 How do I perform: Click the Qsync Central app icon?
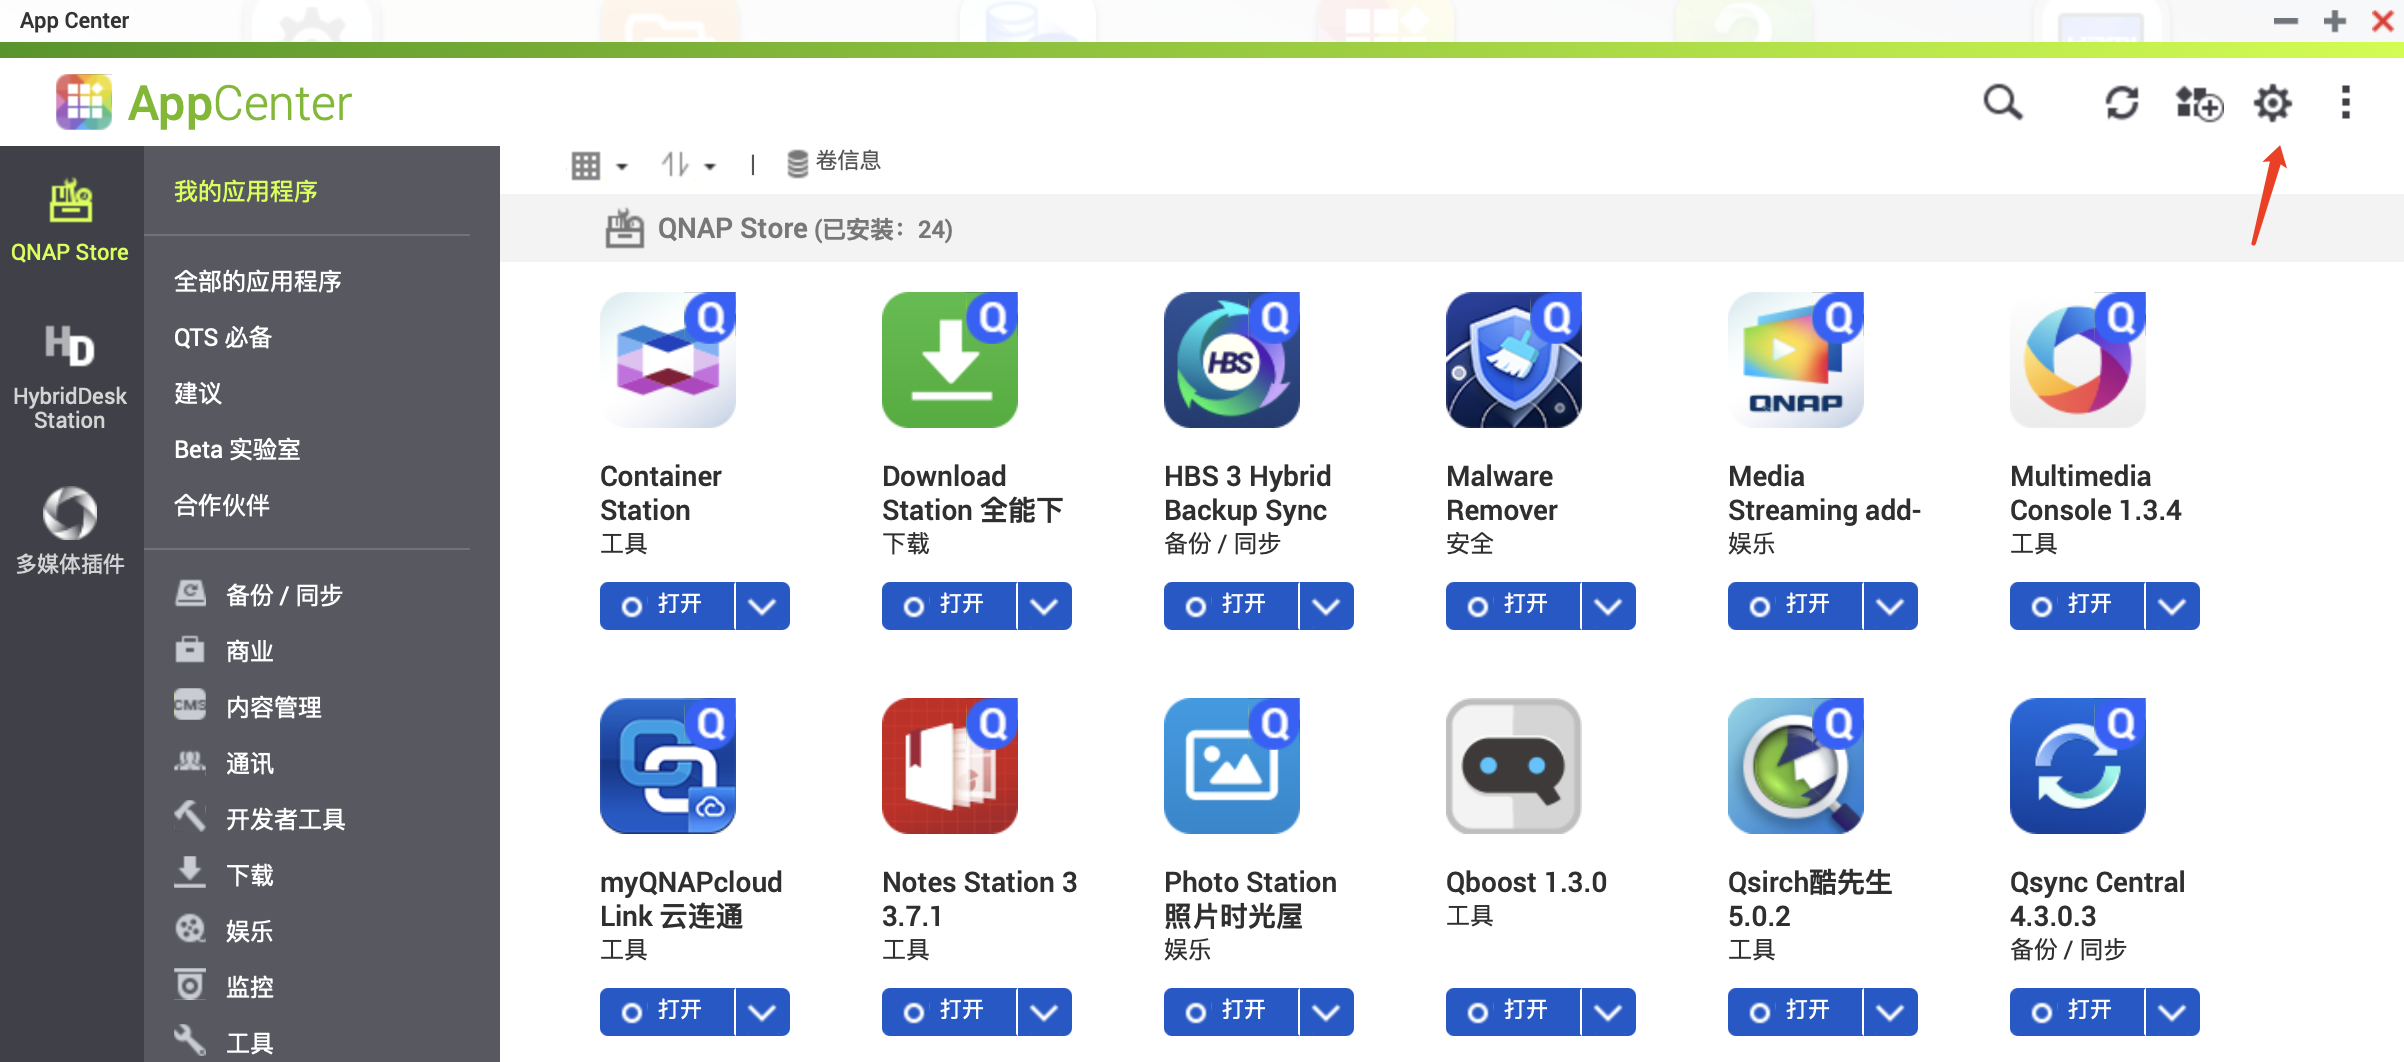(2078, 766)
